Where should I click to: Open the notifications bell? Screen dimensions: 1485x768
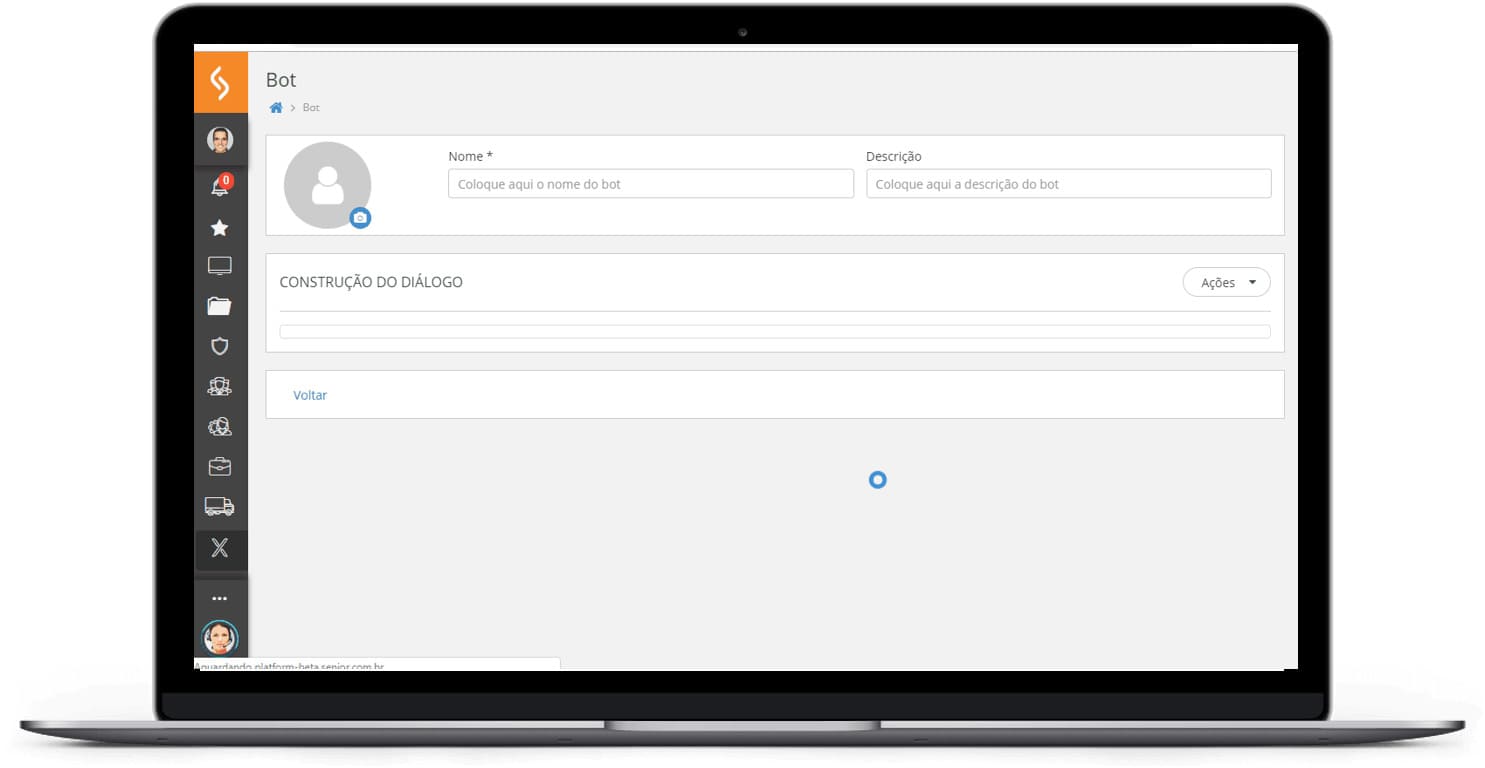click(219, 187)
